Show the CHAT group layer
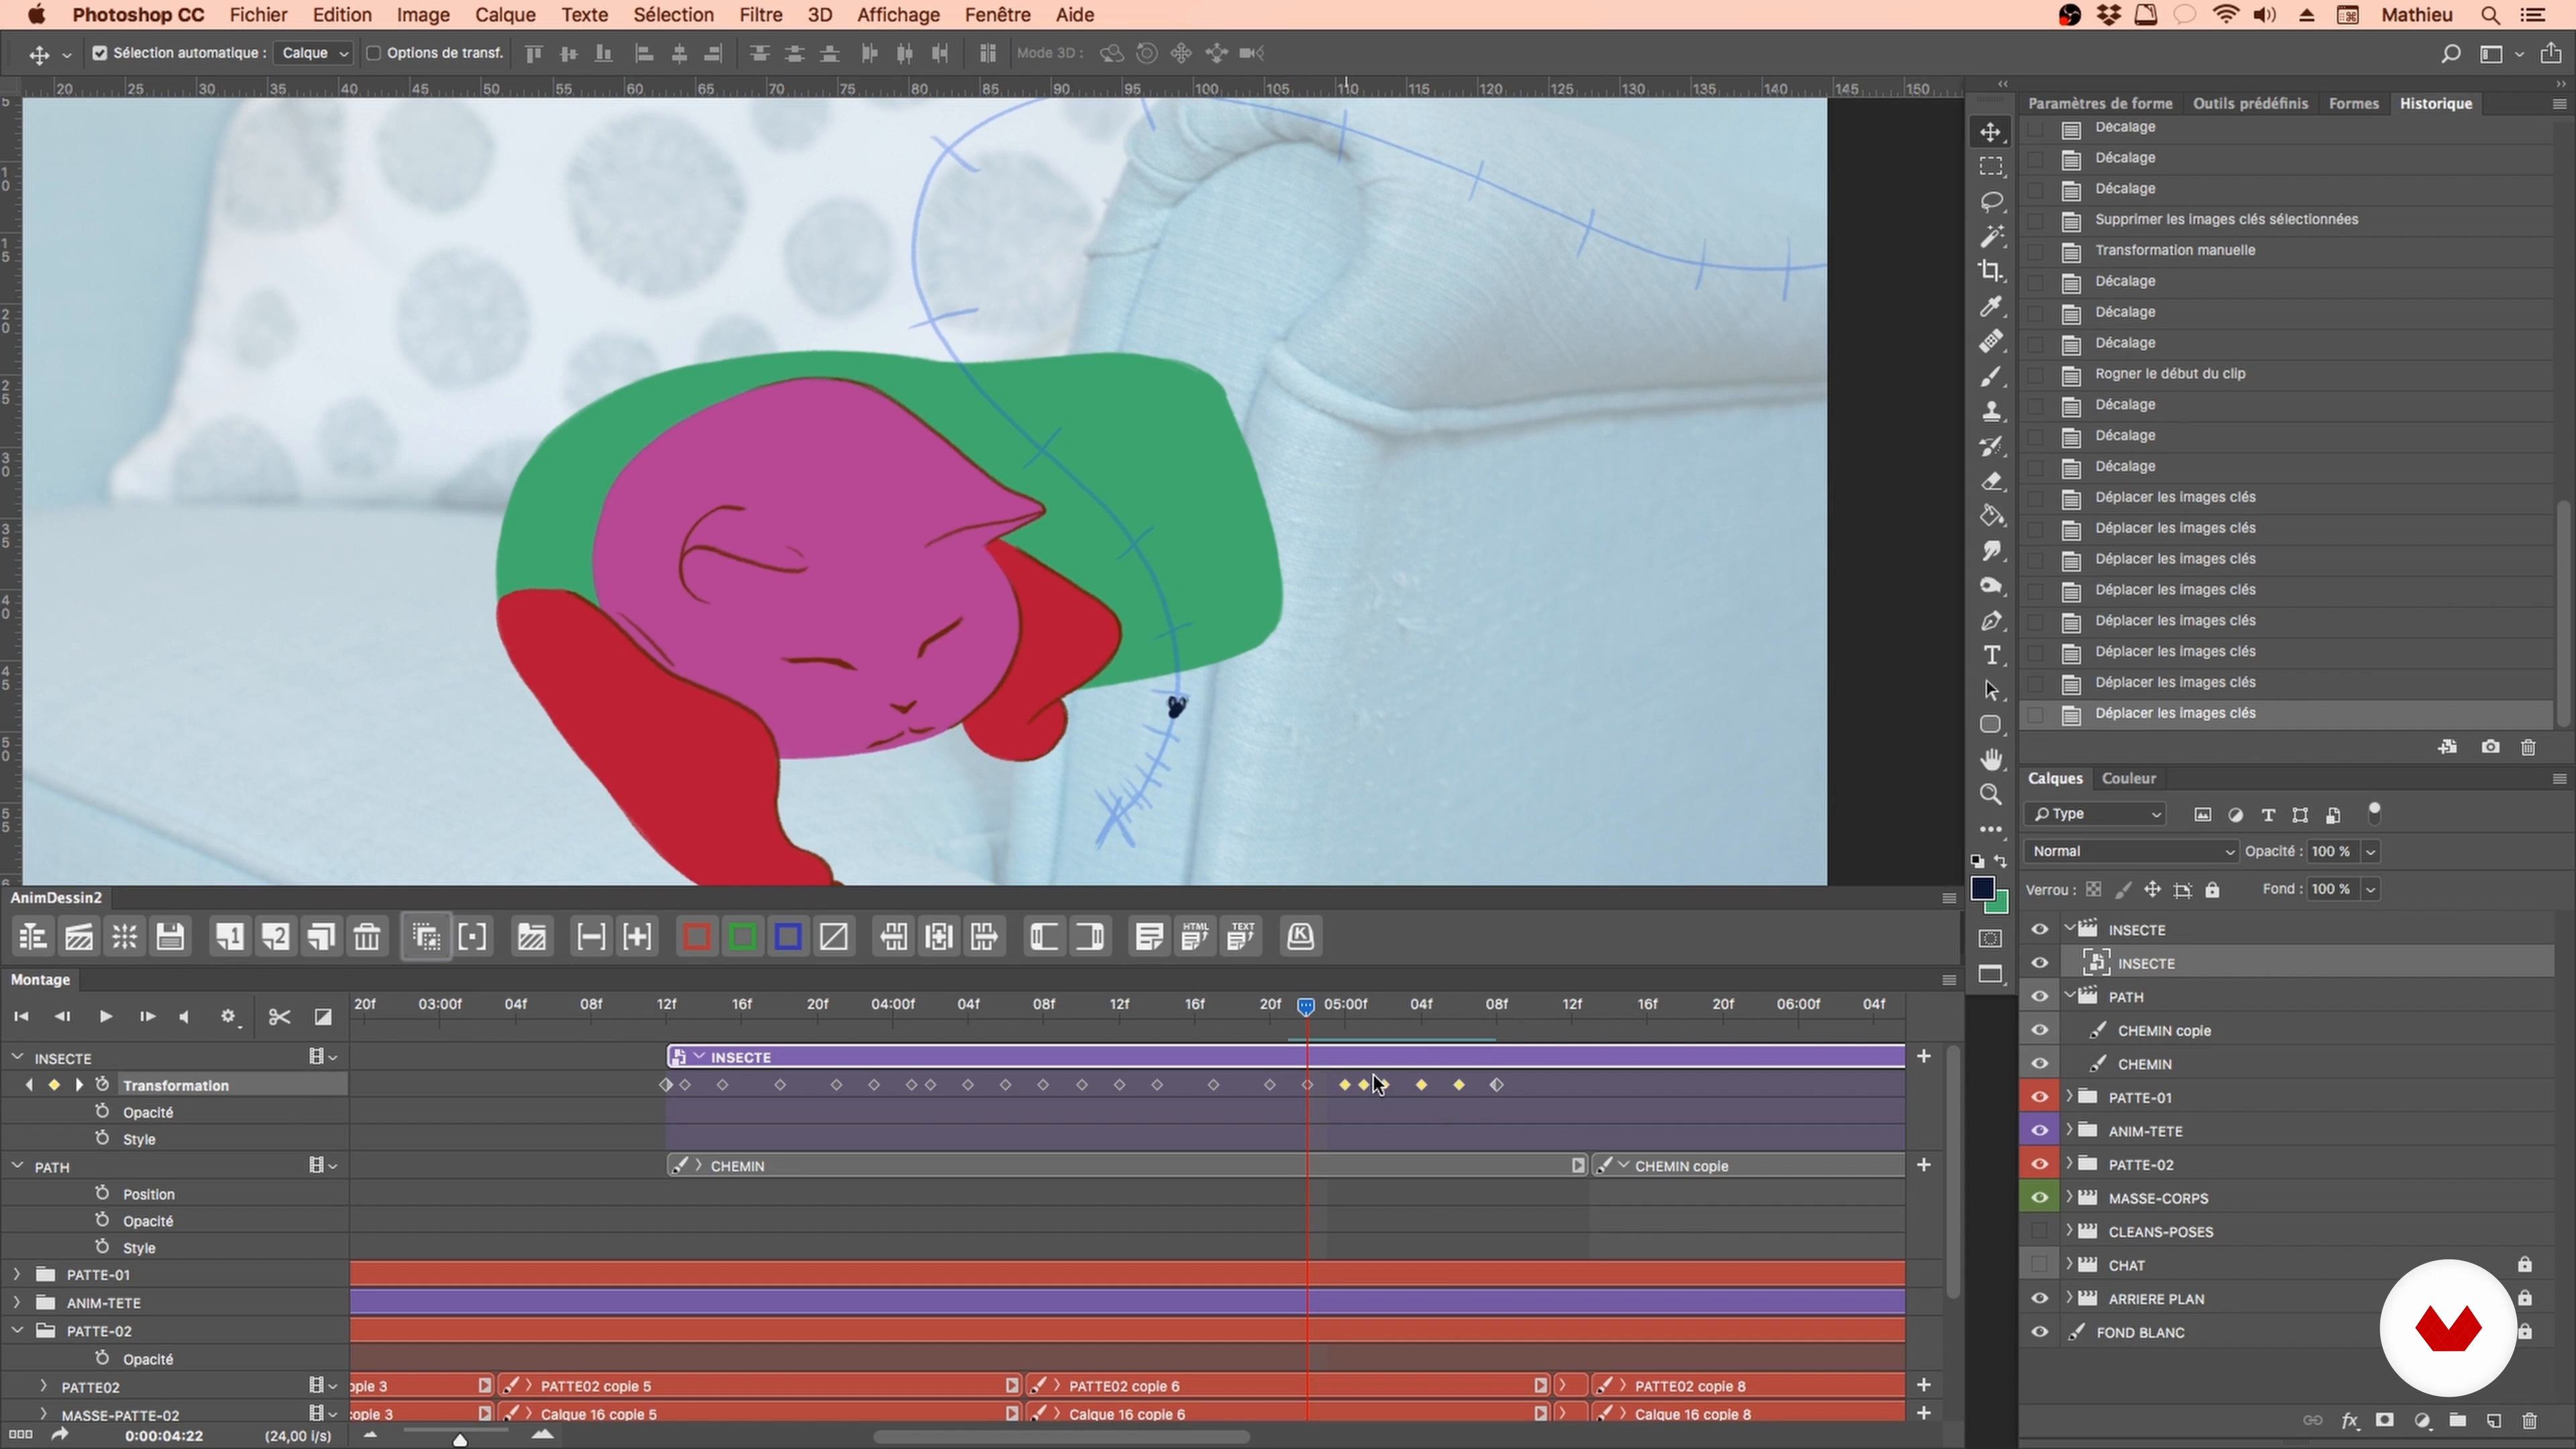The height and width of the screenshot is (1449, 2576). pyautogui.click(x=2039, y=1265)
